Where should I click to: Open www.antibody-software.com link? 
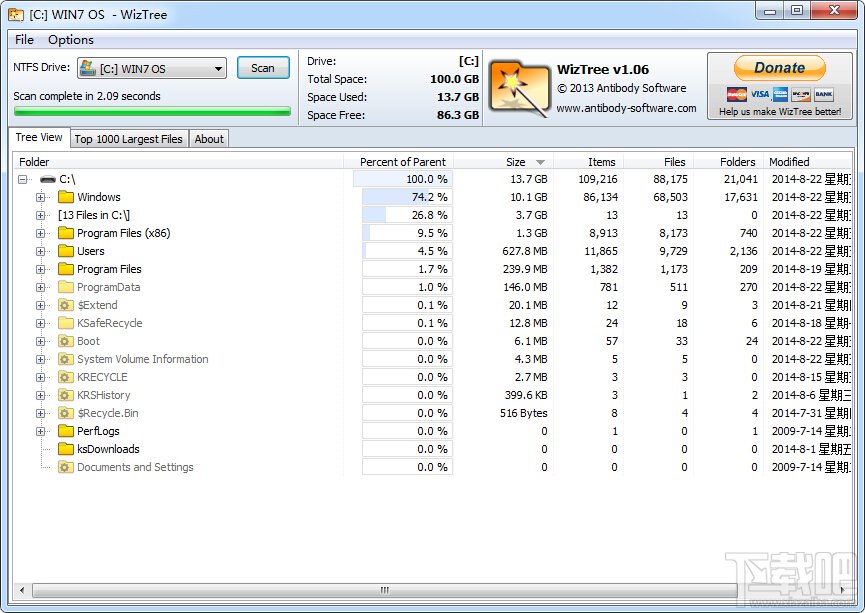(626, 108)
